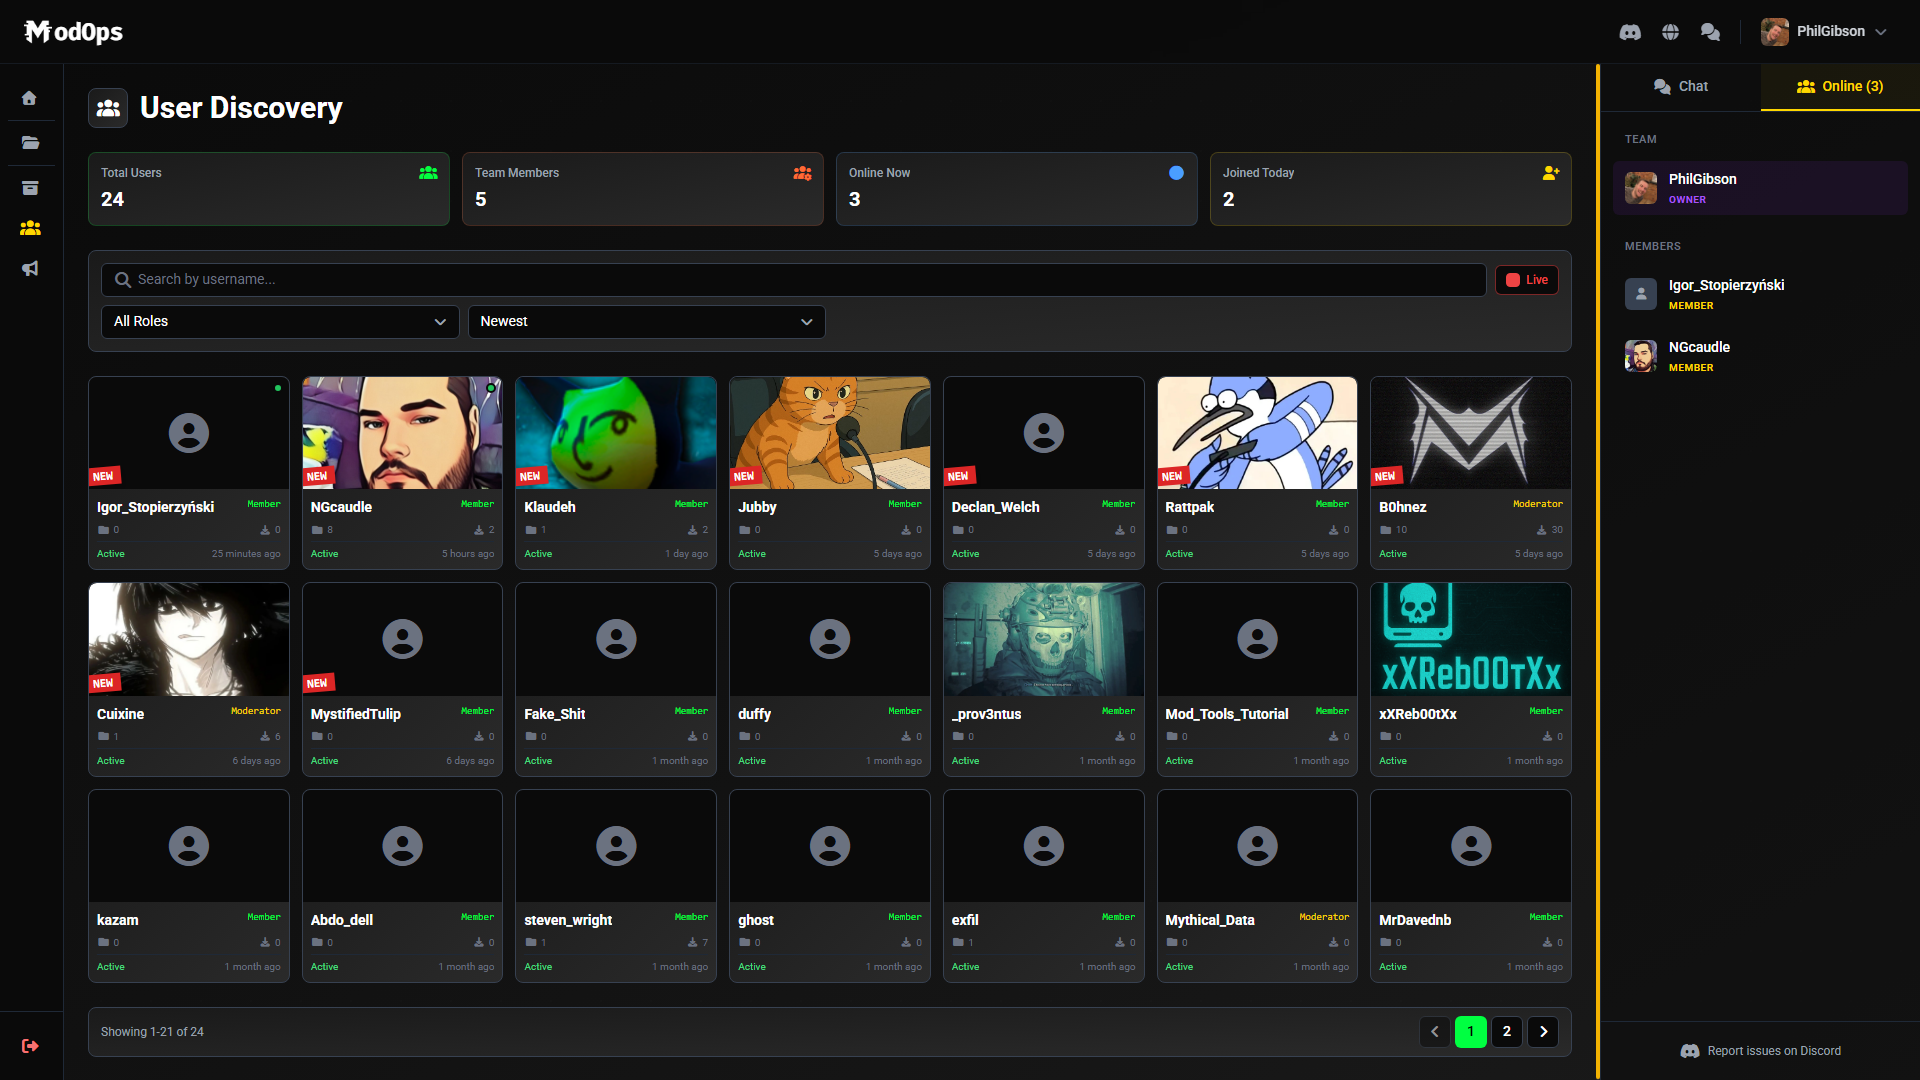Open the chat bubbles header icon

(1710, 32)
